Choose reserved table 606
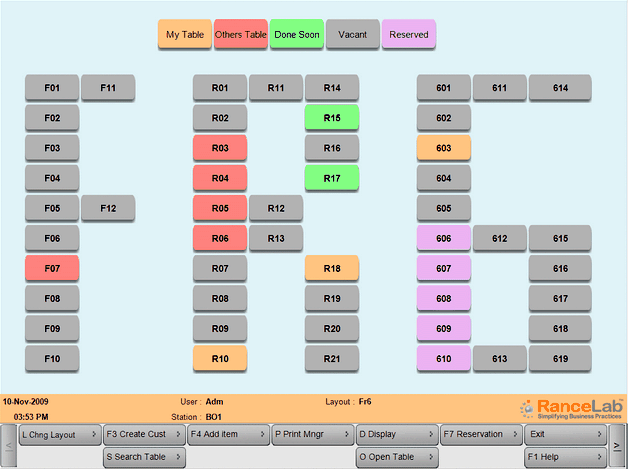This screenshot has width=628, height=469. 444,238
